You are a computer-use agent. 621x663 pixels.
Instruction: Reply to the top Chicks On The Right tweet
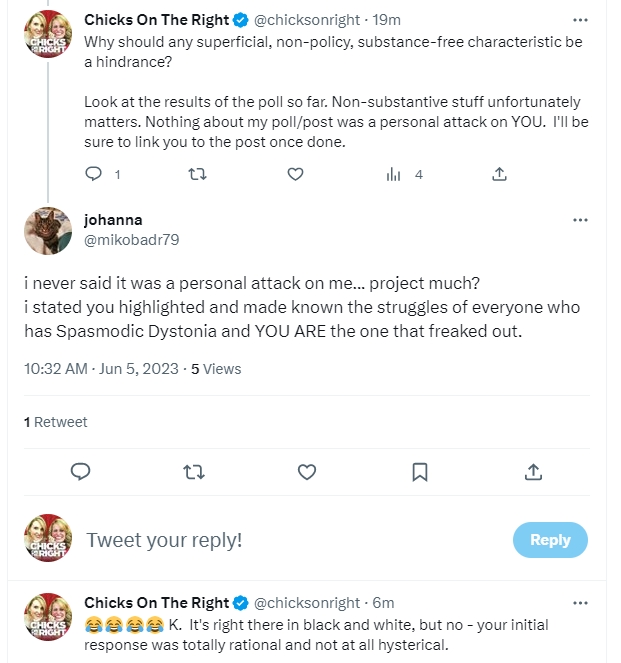coord(94,174)
